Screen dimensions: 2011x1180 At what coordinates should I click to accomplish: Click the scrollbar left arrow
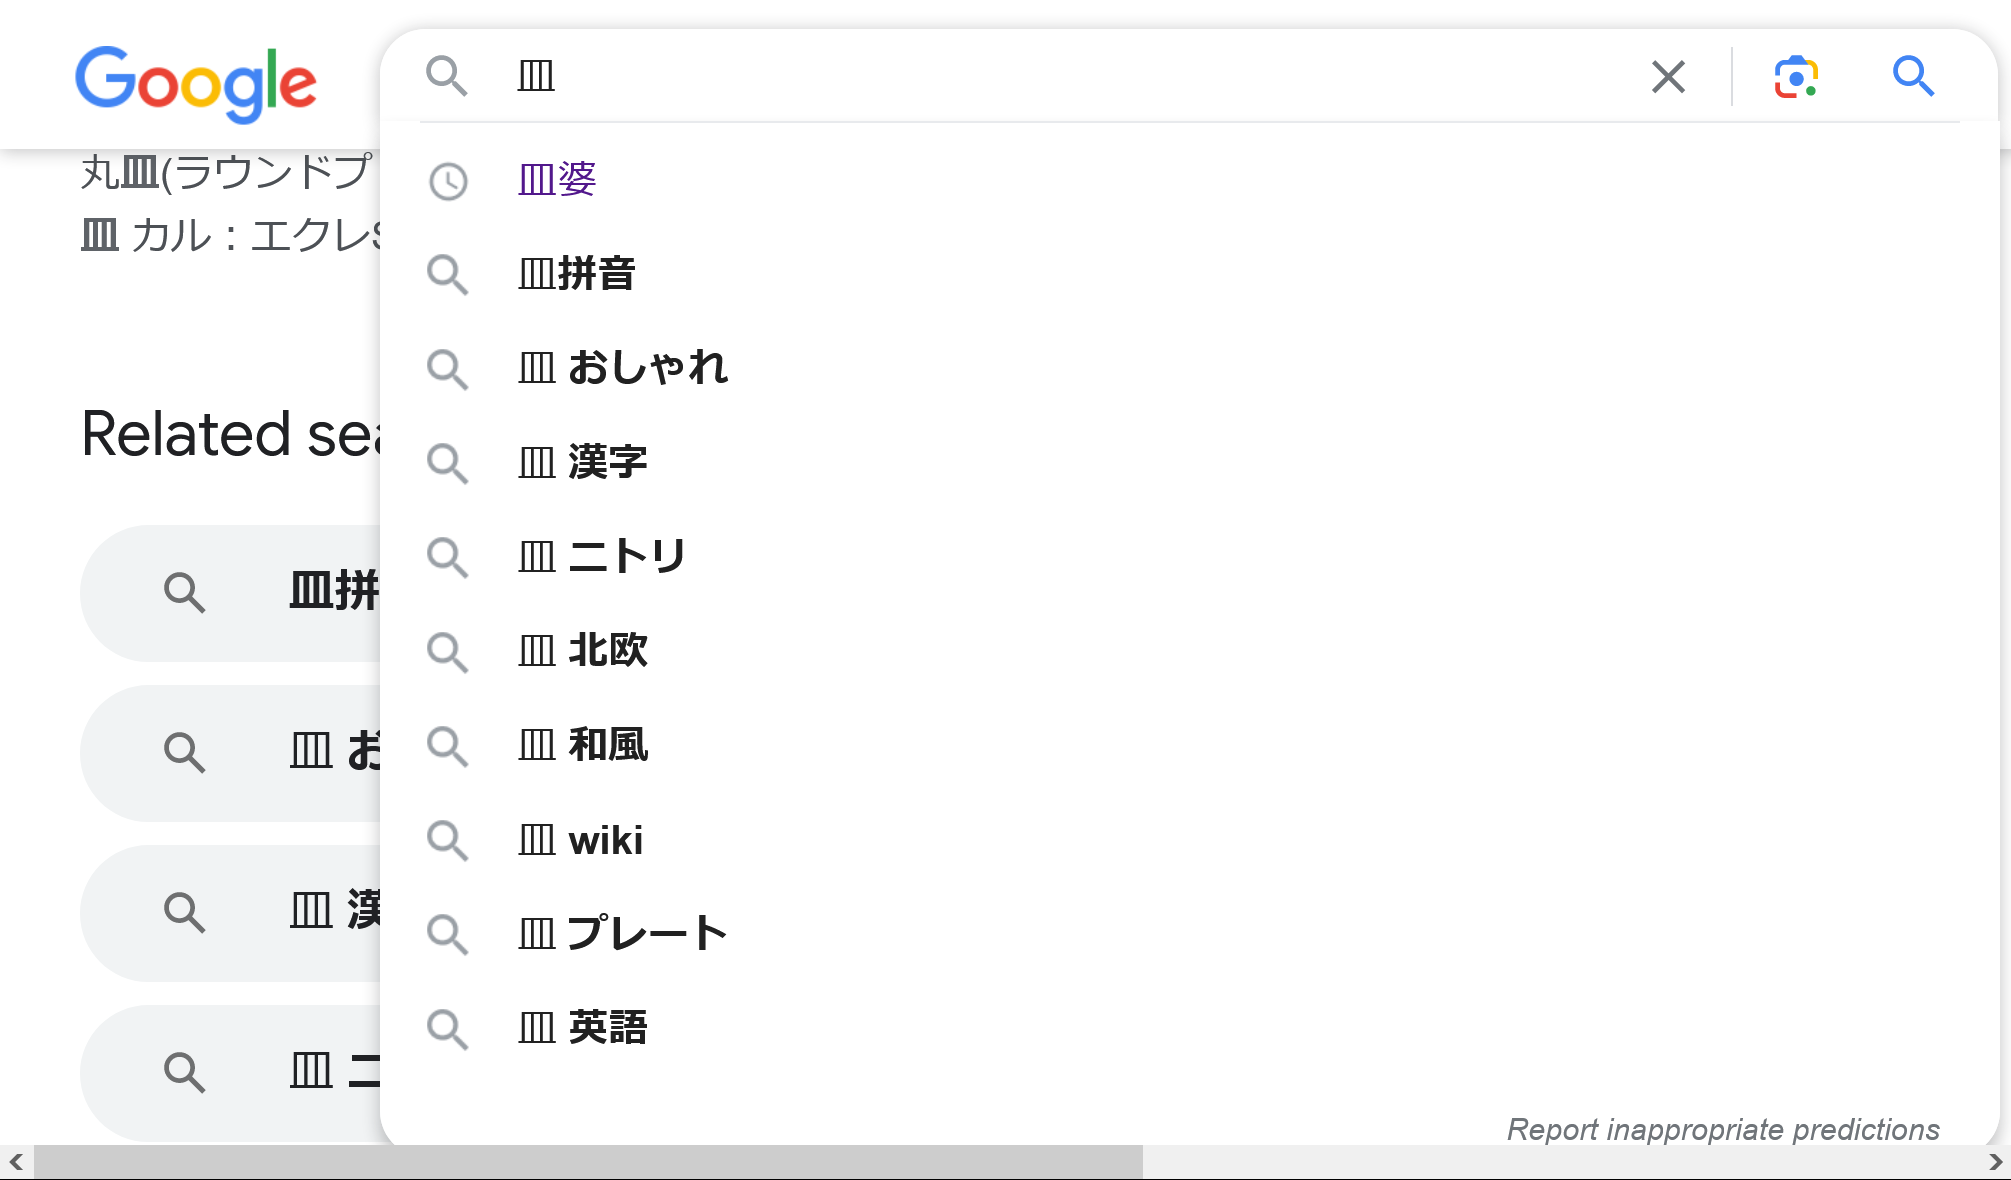(16, 1162)
